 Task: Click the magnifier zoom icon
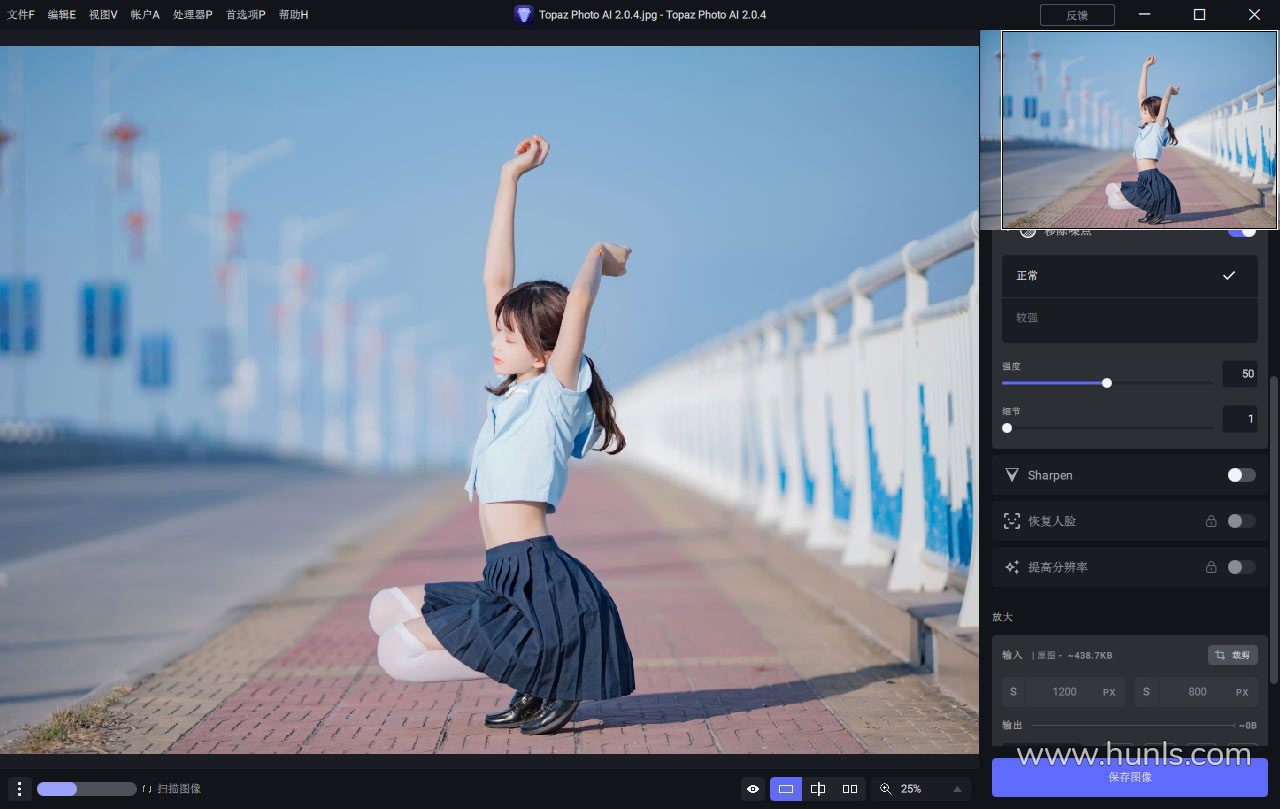[x=885, y=789]
